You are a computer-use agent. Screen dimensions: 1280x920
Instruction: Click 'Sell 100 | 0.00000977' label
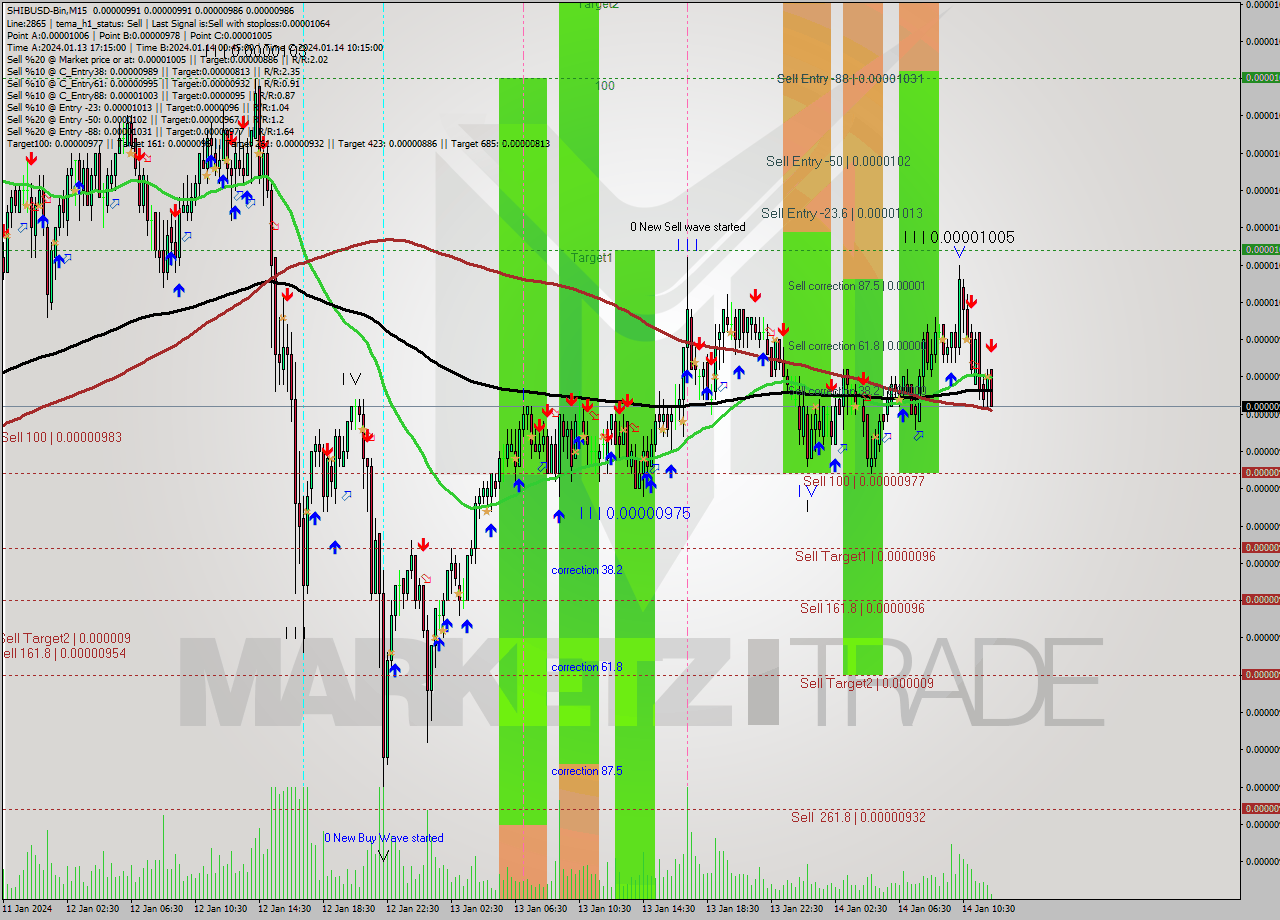coord(863,481)
